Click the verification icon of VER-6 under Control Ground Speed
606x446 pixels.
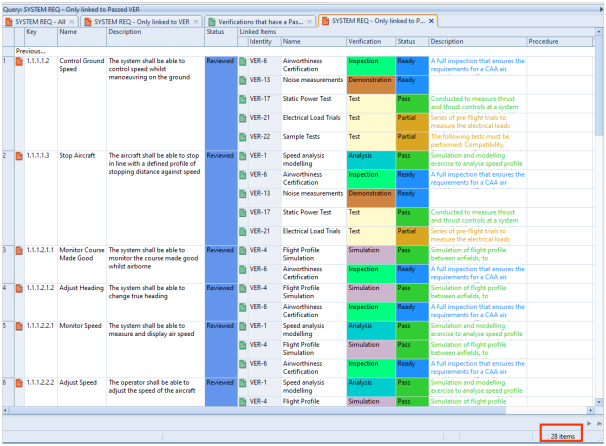coord(243,61)
